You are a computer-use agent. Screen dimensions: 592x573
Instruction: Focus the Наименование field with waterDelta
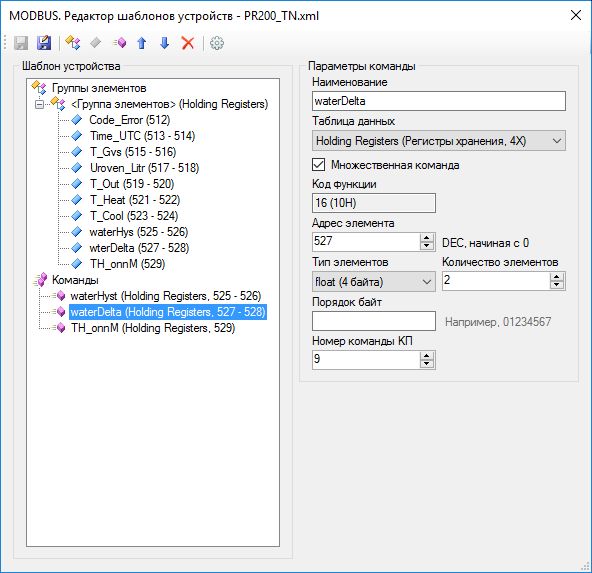tap(439, 101)
